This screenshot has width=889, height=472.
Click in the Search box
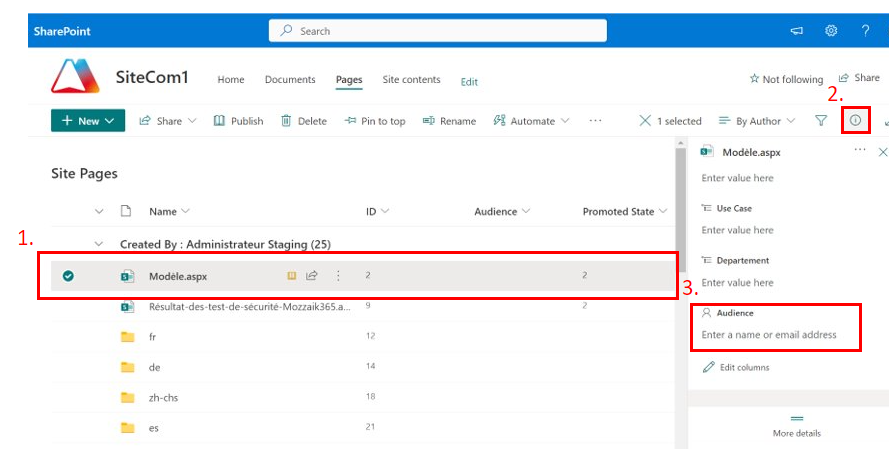(438, 31)
